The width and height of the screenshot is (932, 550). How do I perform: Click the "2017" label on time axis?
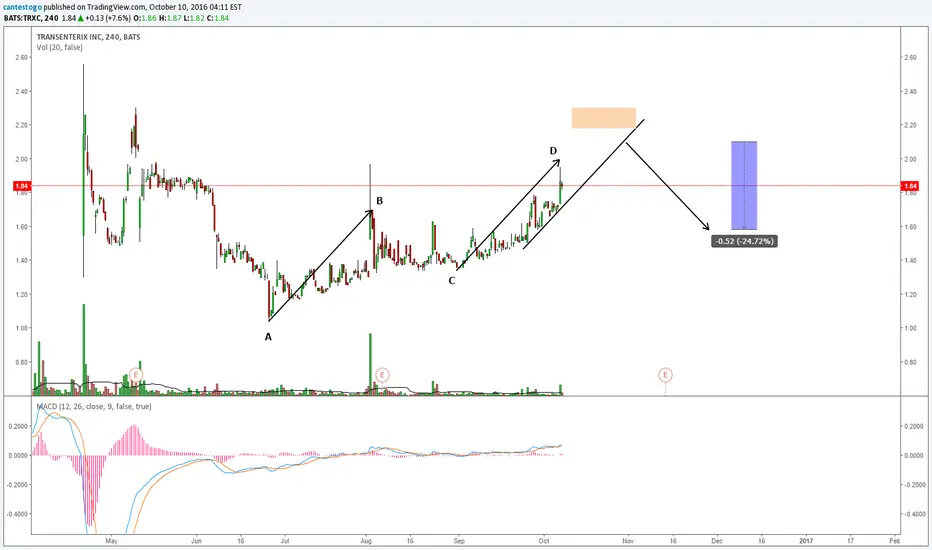[805, 541]
